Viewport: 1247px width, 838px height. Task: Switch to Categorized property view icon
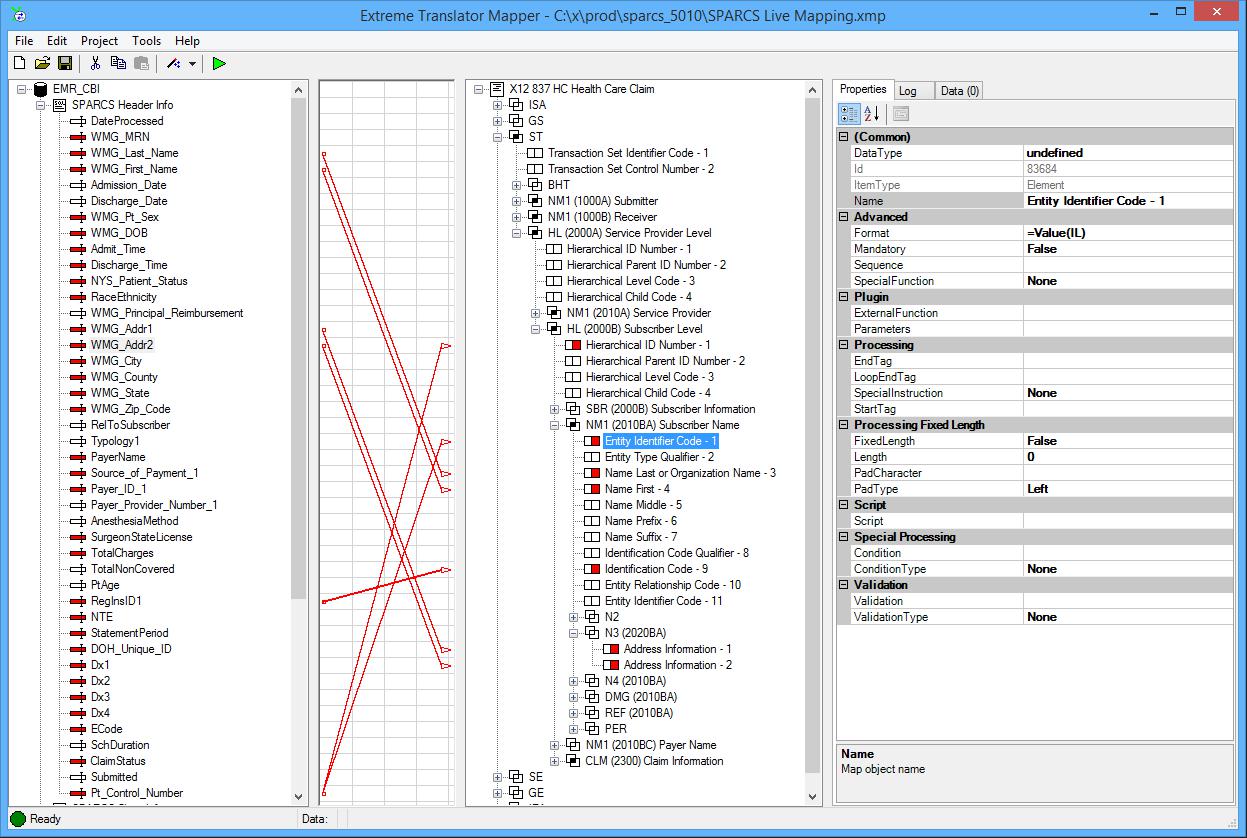tap(848, 114)
